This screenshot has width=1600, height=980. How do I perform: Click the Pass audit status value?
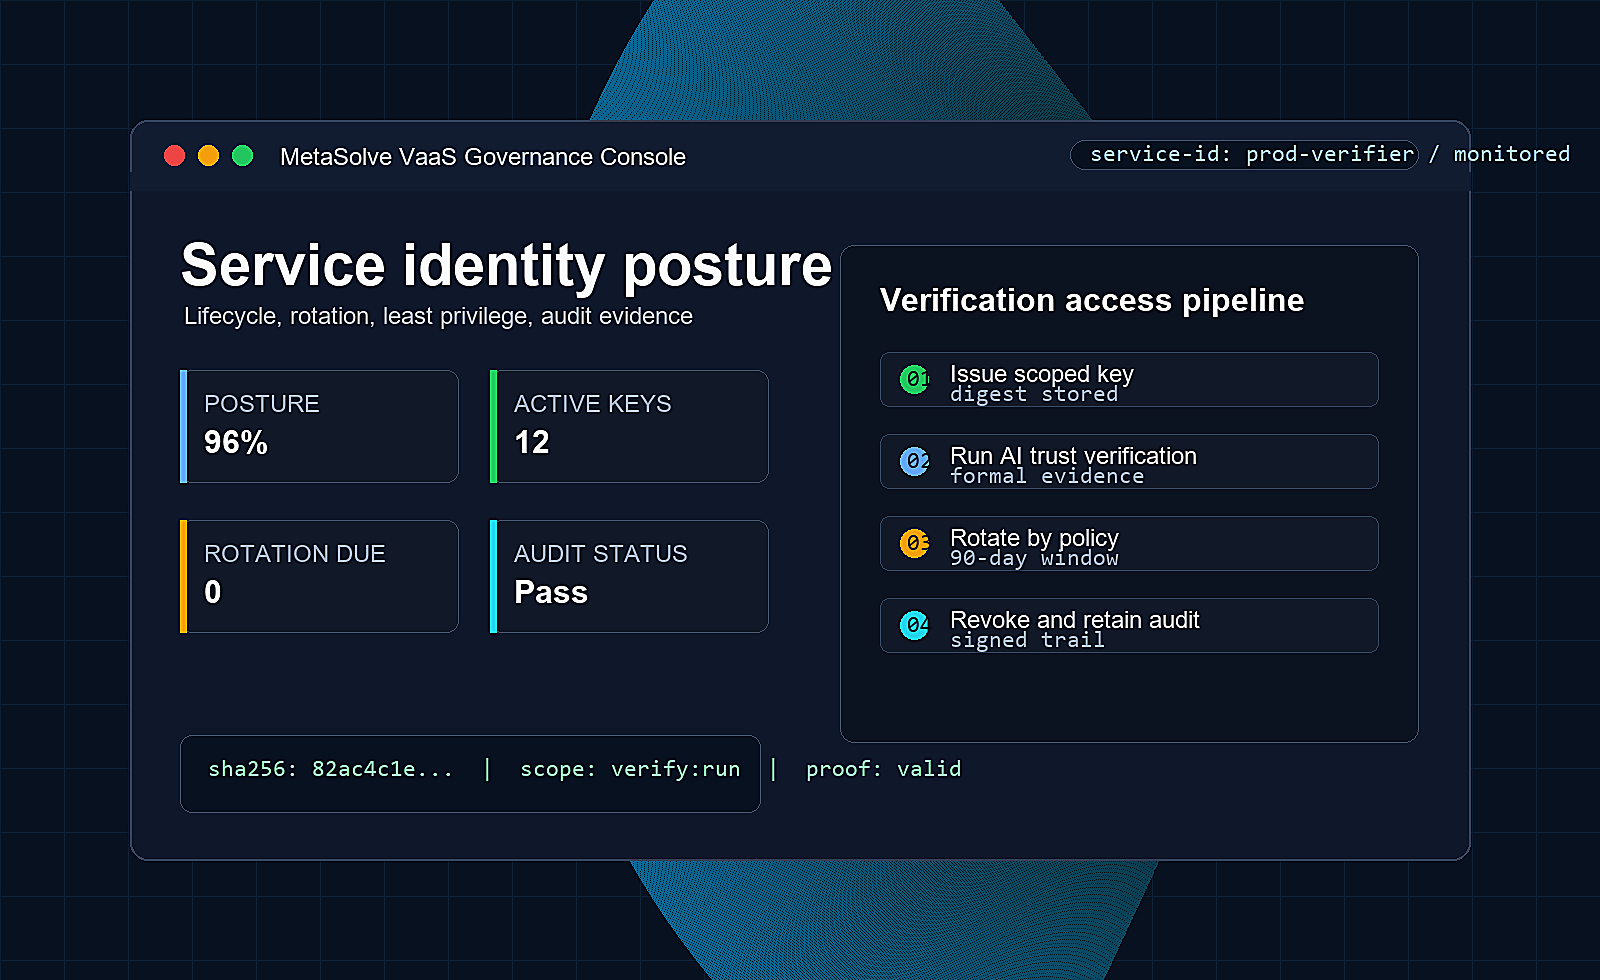pos(551,592)
